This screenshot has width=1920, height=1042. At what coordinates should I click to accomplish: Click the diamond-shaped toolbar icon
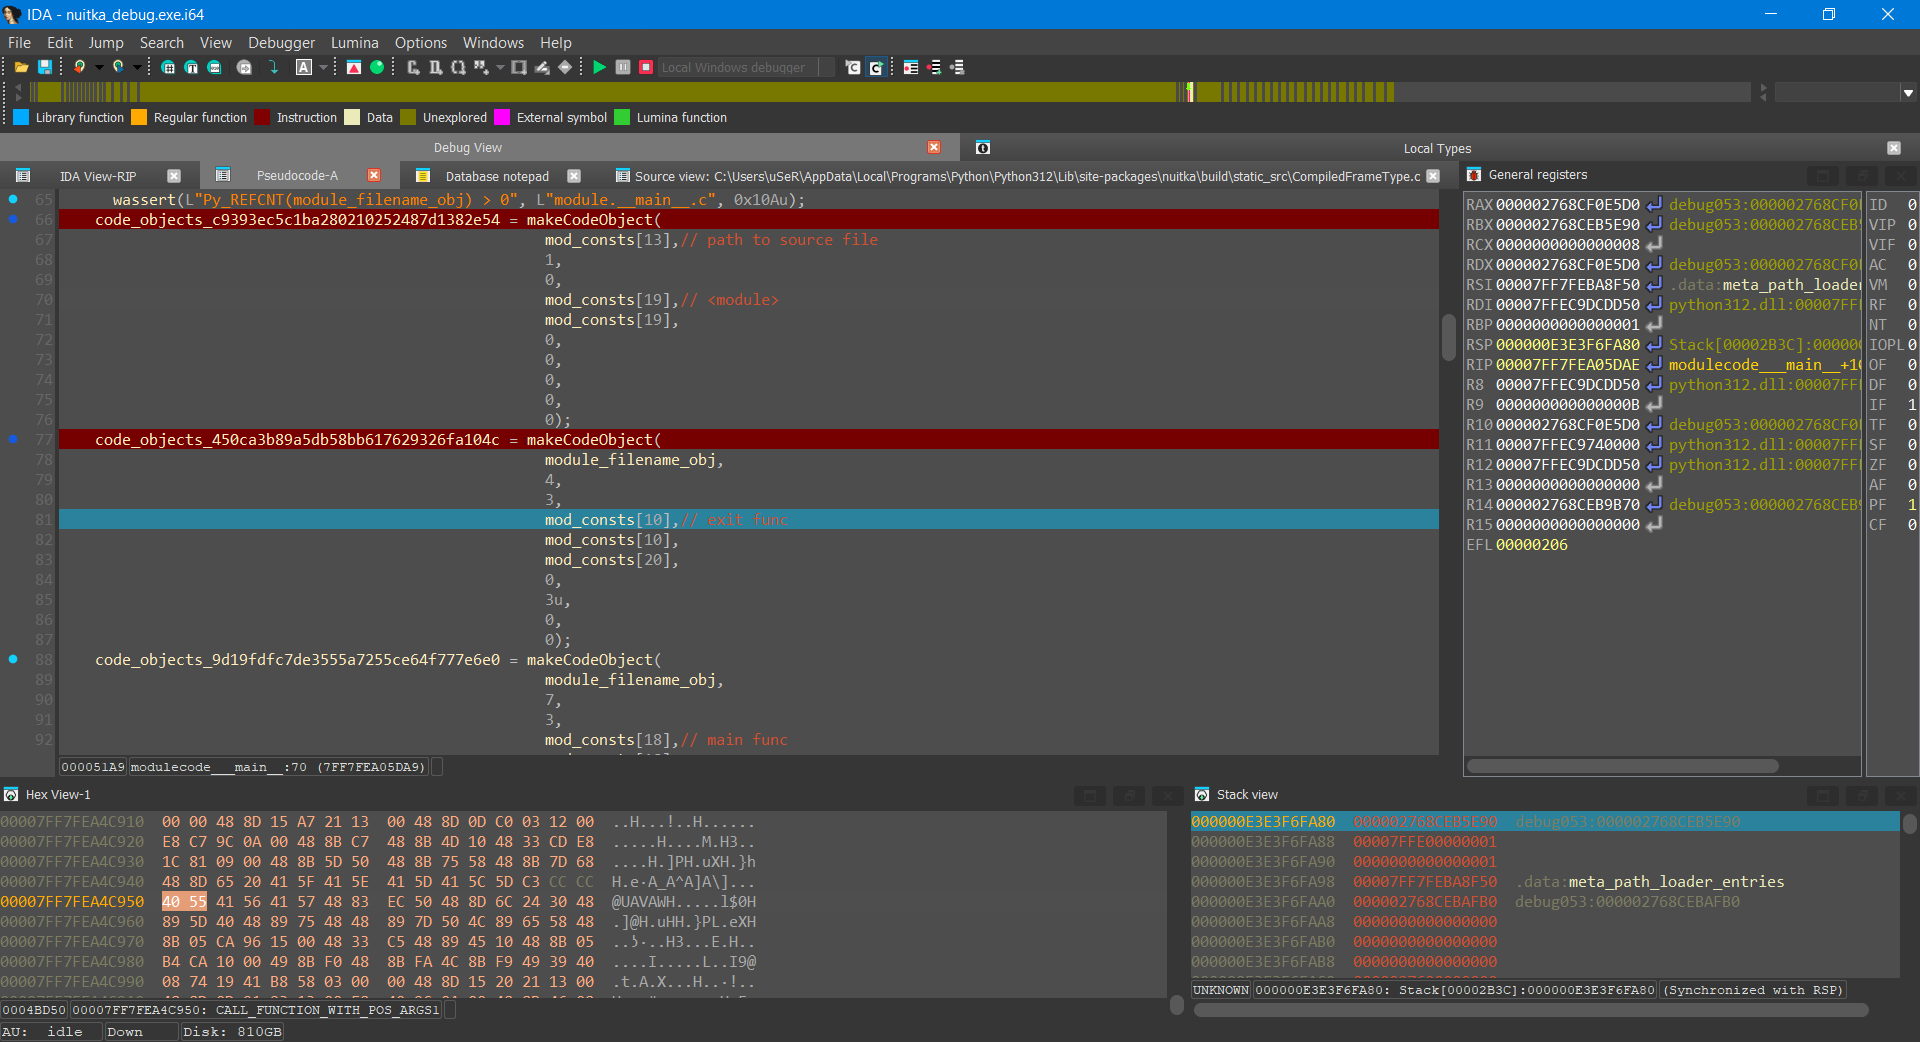tap(565, 67)
